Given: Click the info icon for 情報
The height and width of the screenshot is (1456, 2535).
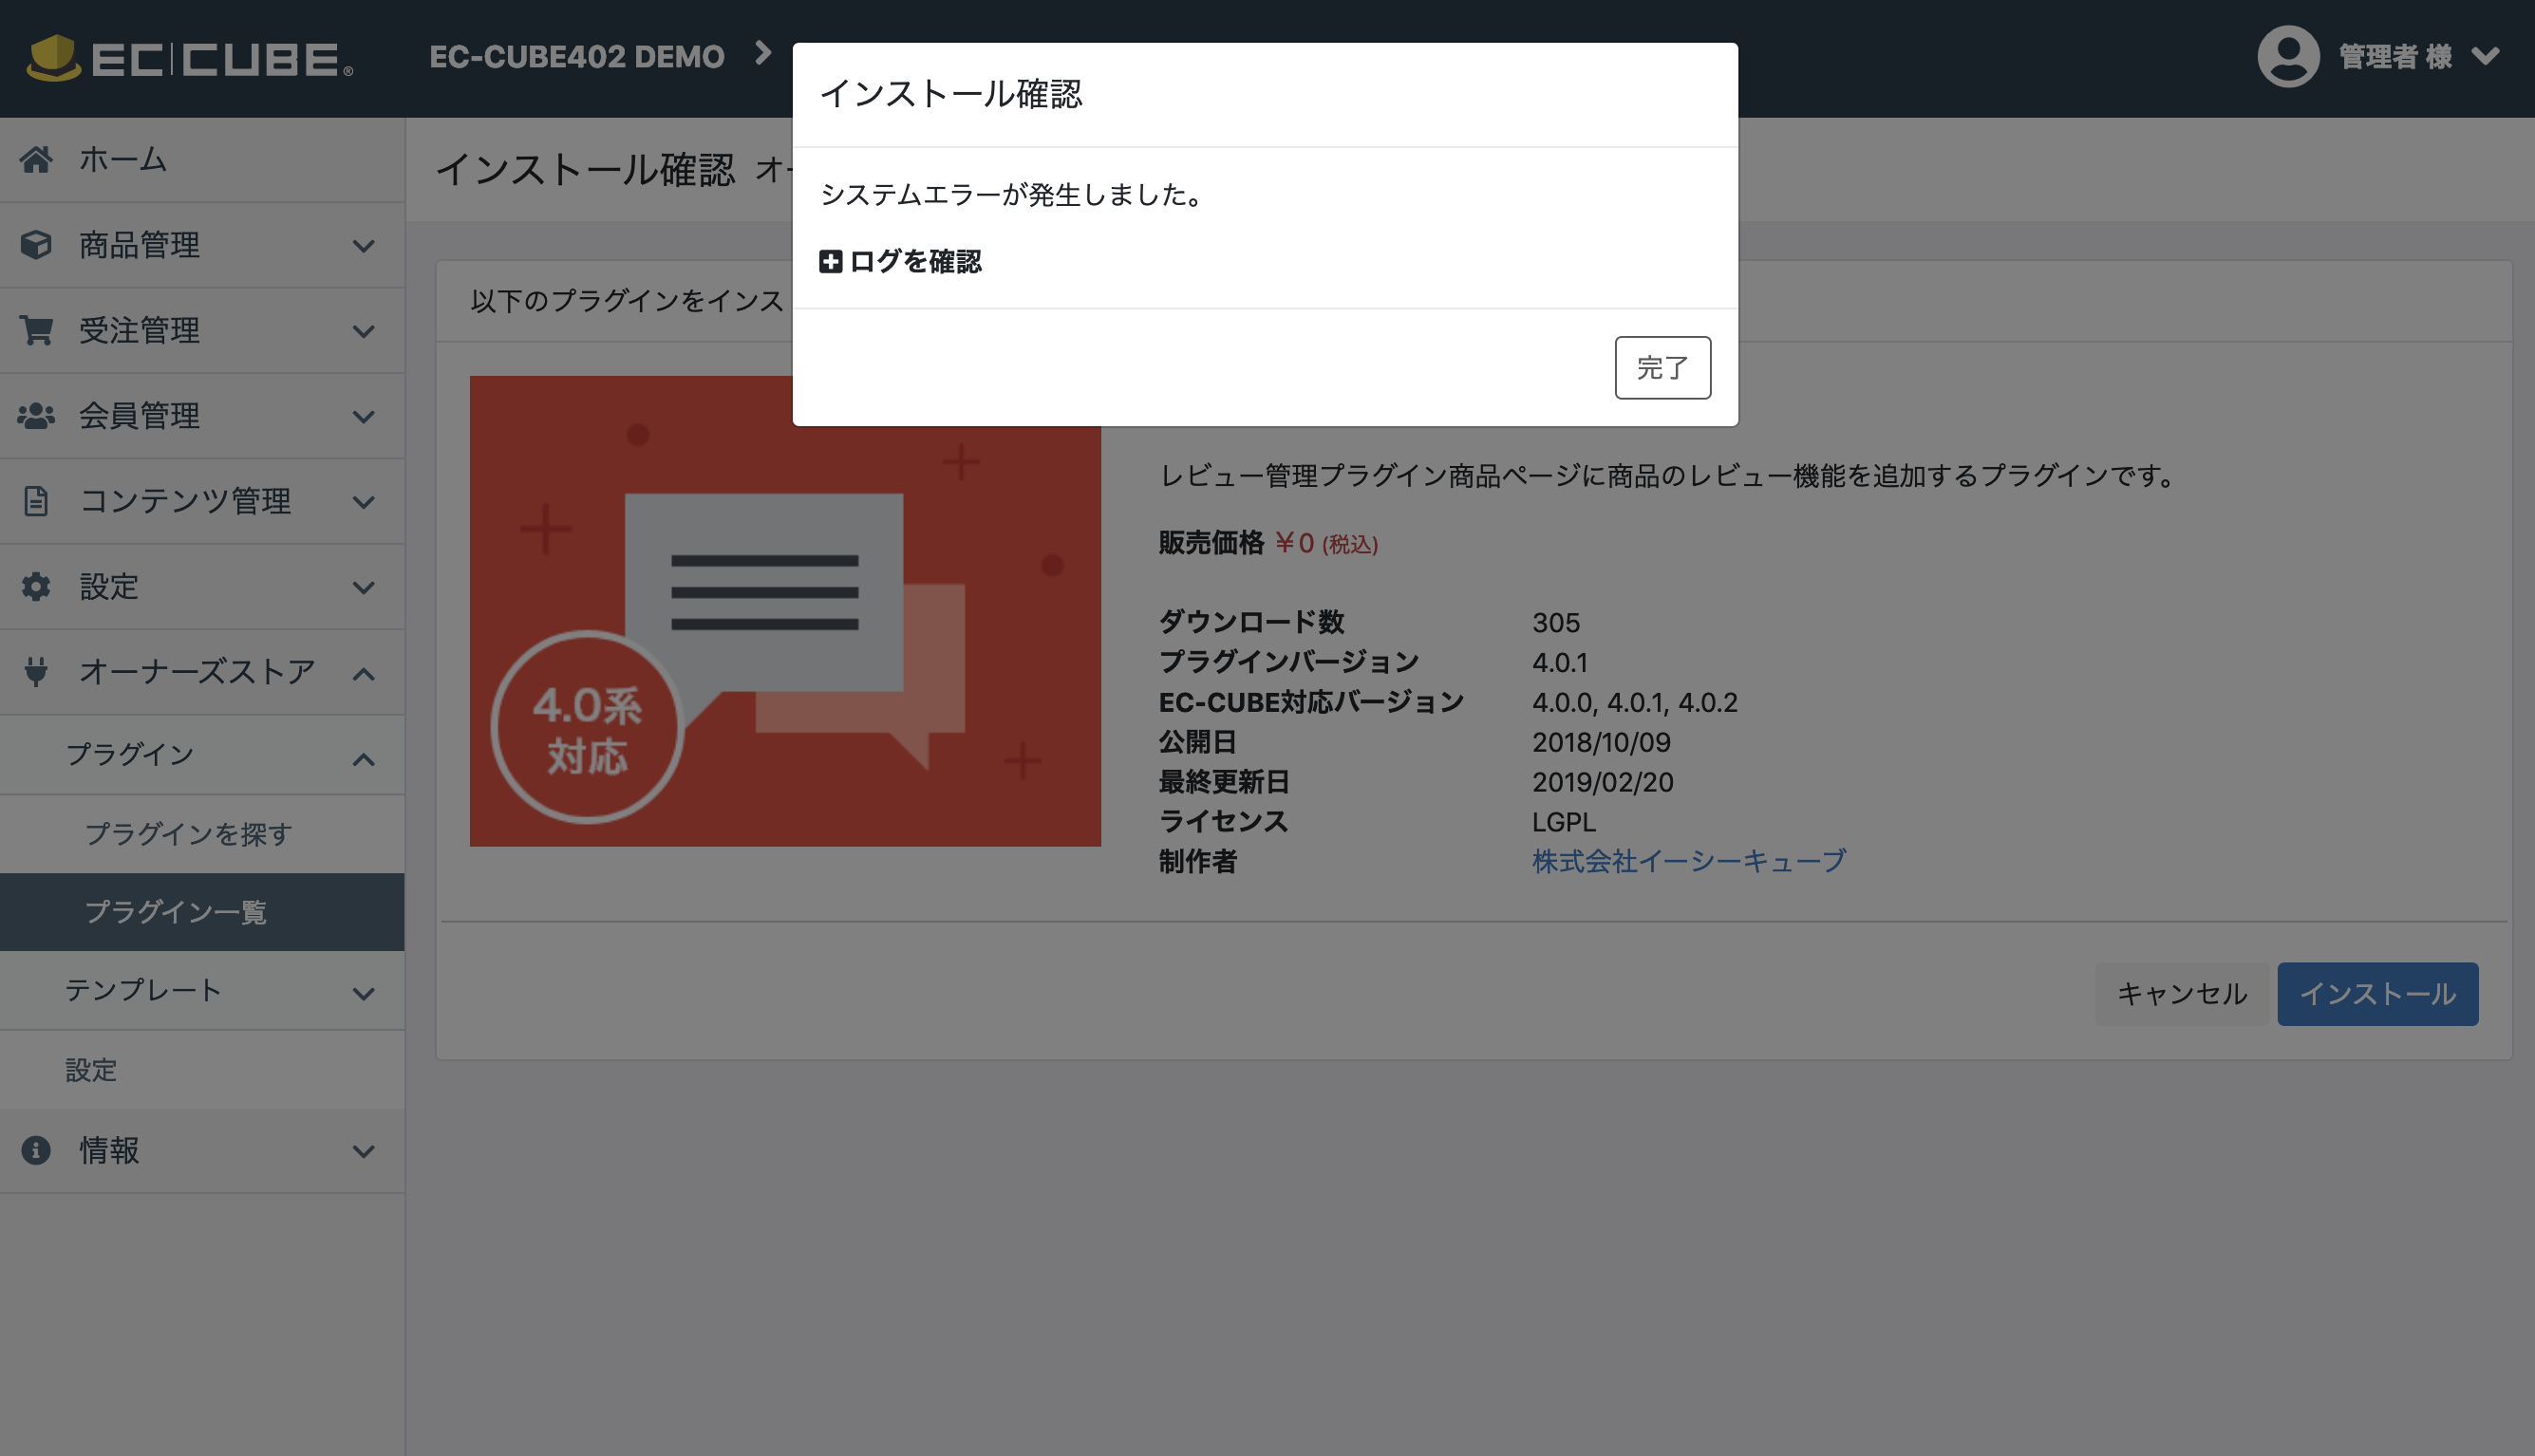Looking at the screenshot, I should [36, 1150].
